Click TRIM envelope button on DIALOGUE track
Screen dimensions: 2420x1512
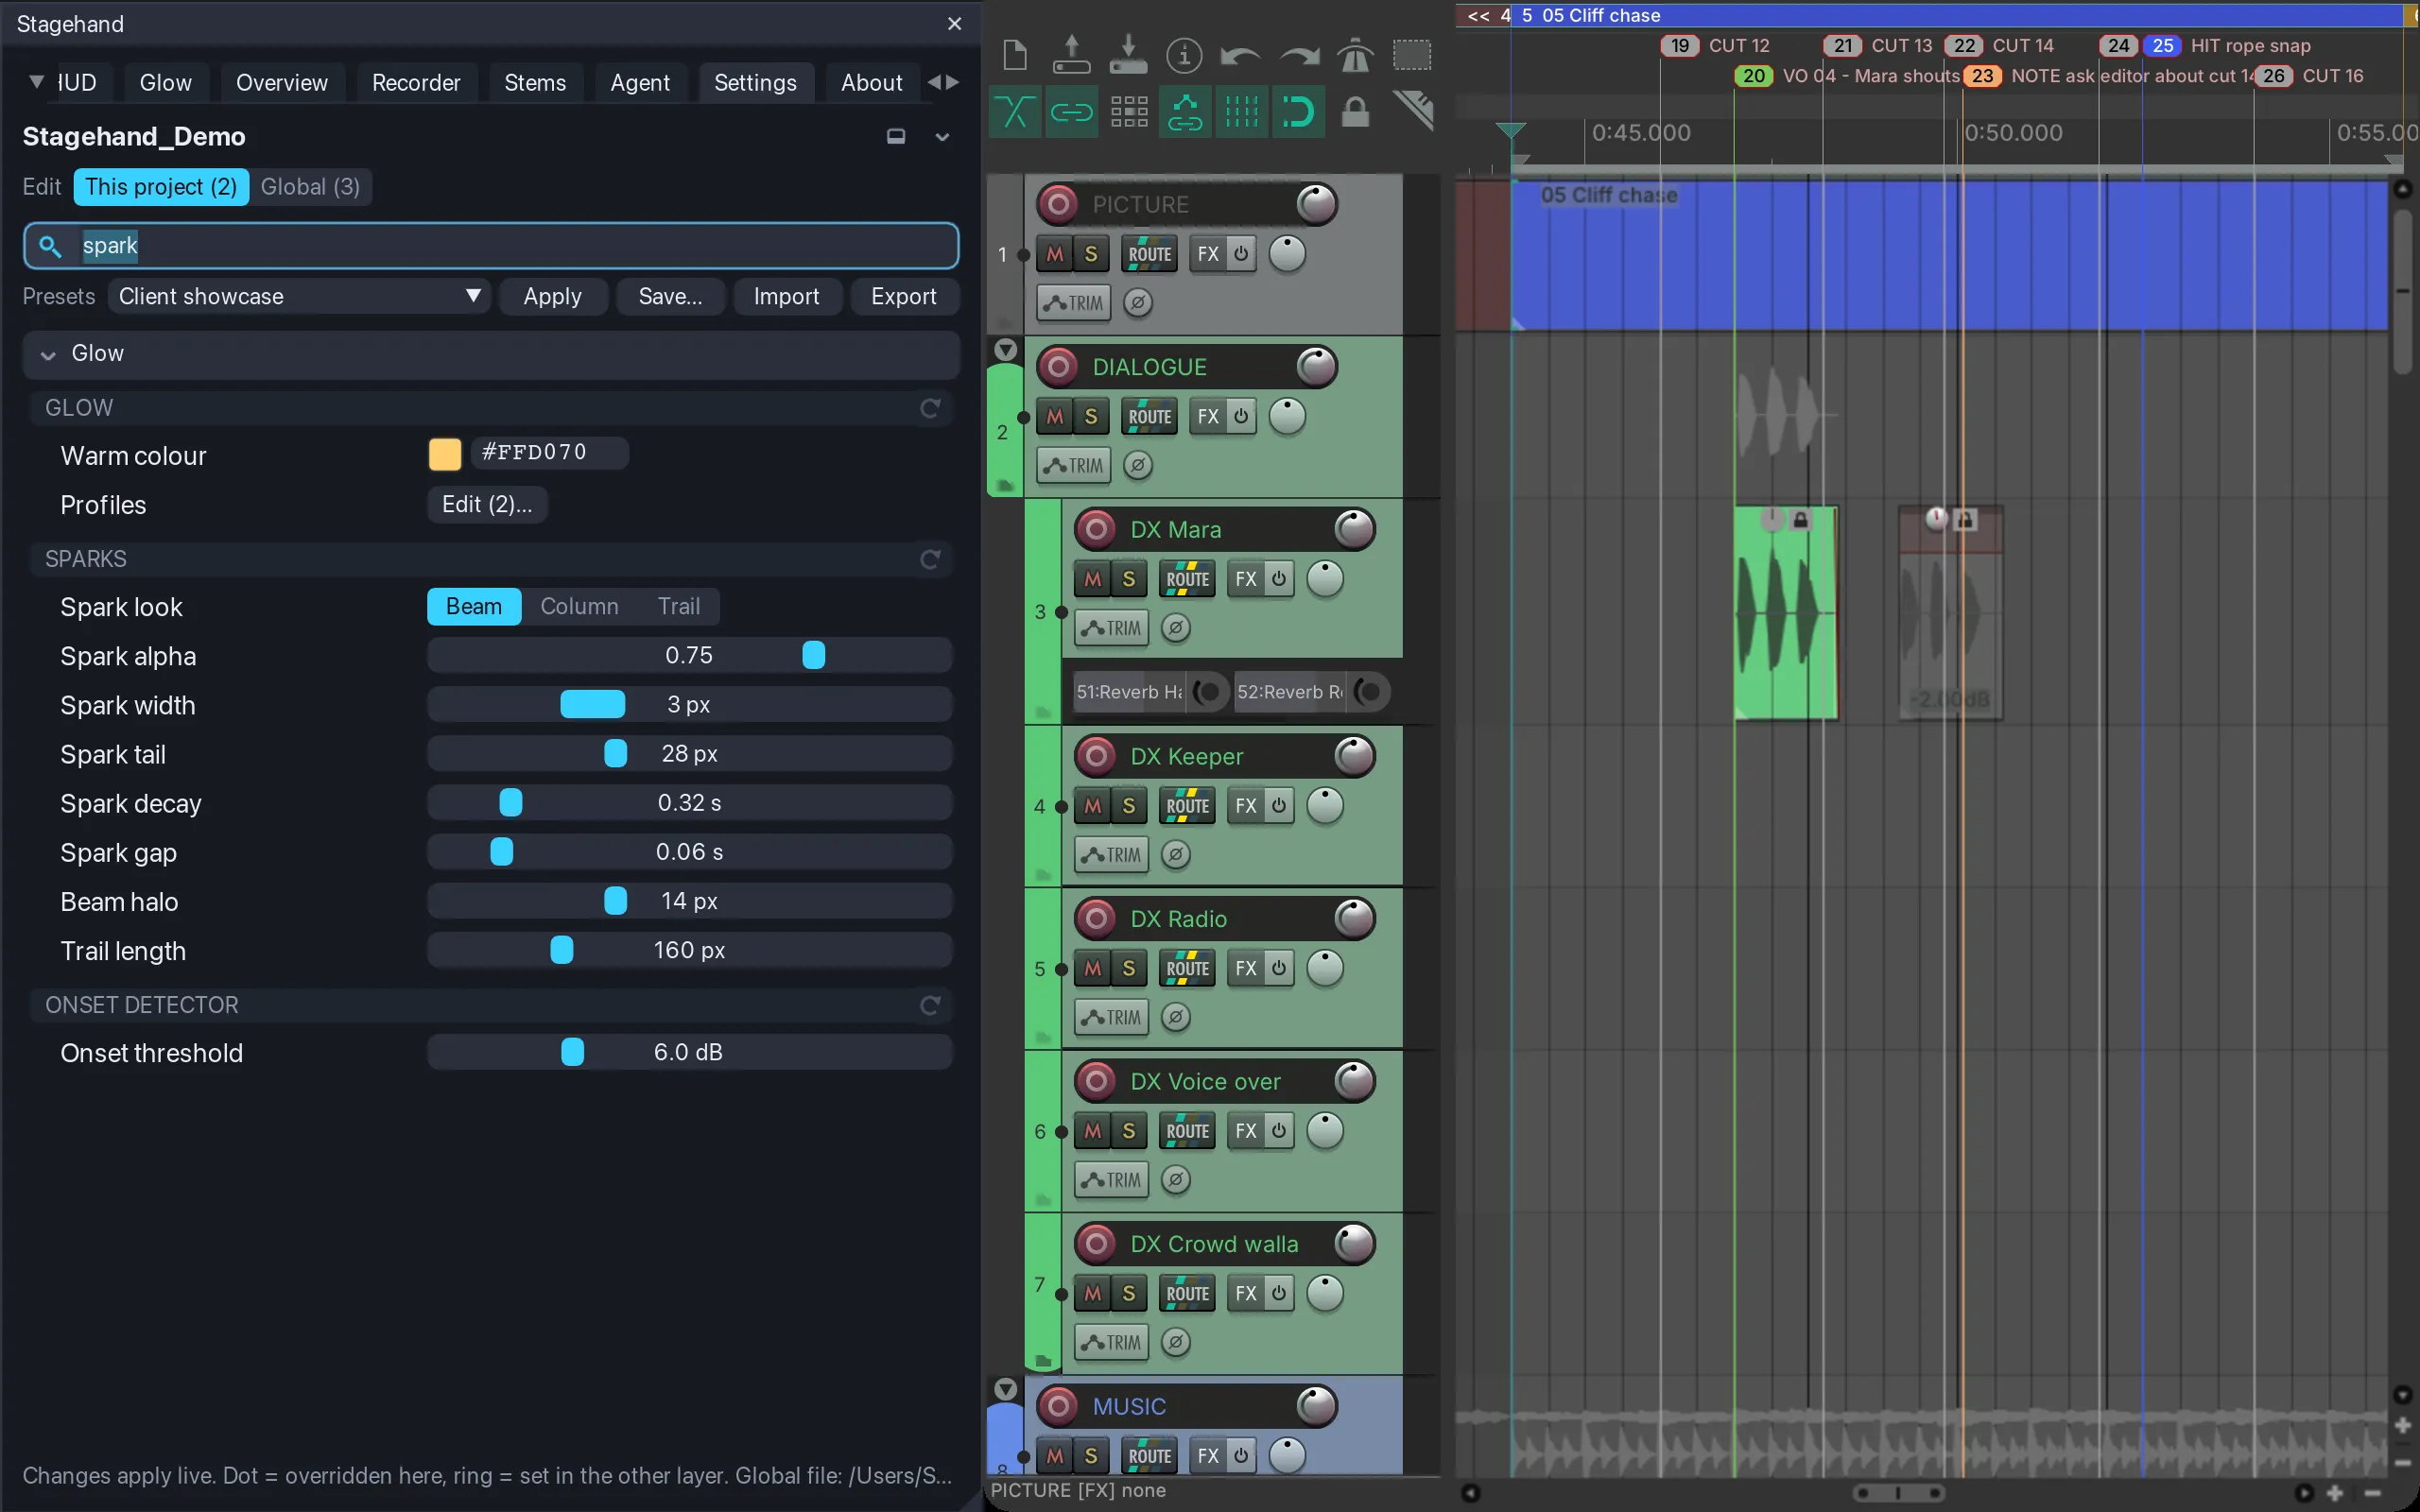click(1074, 466)
